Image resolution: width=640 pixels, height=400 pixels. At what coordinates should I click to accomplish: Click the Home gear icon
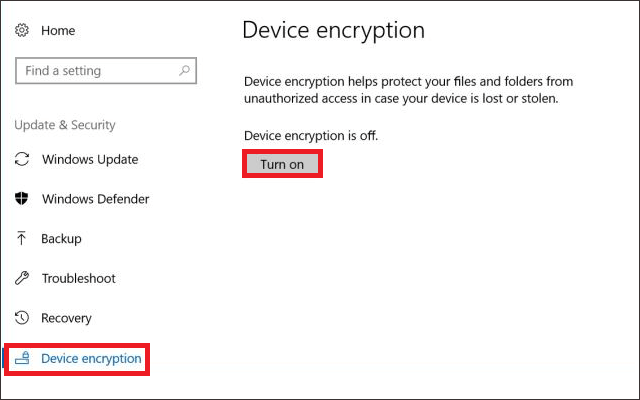pos(22,31)
